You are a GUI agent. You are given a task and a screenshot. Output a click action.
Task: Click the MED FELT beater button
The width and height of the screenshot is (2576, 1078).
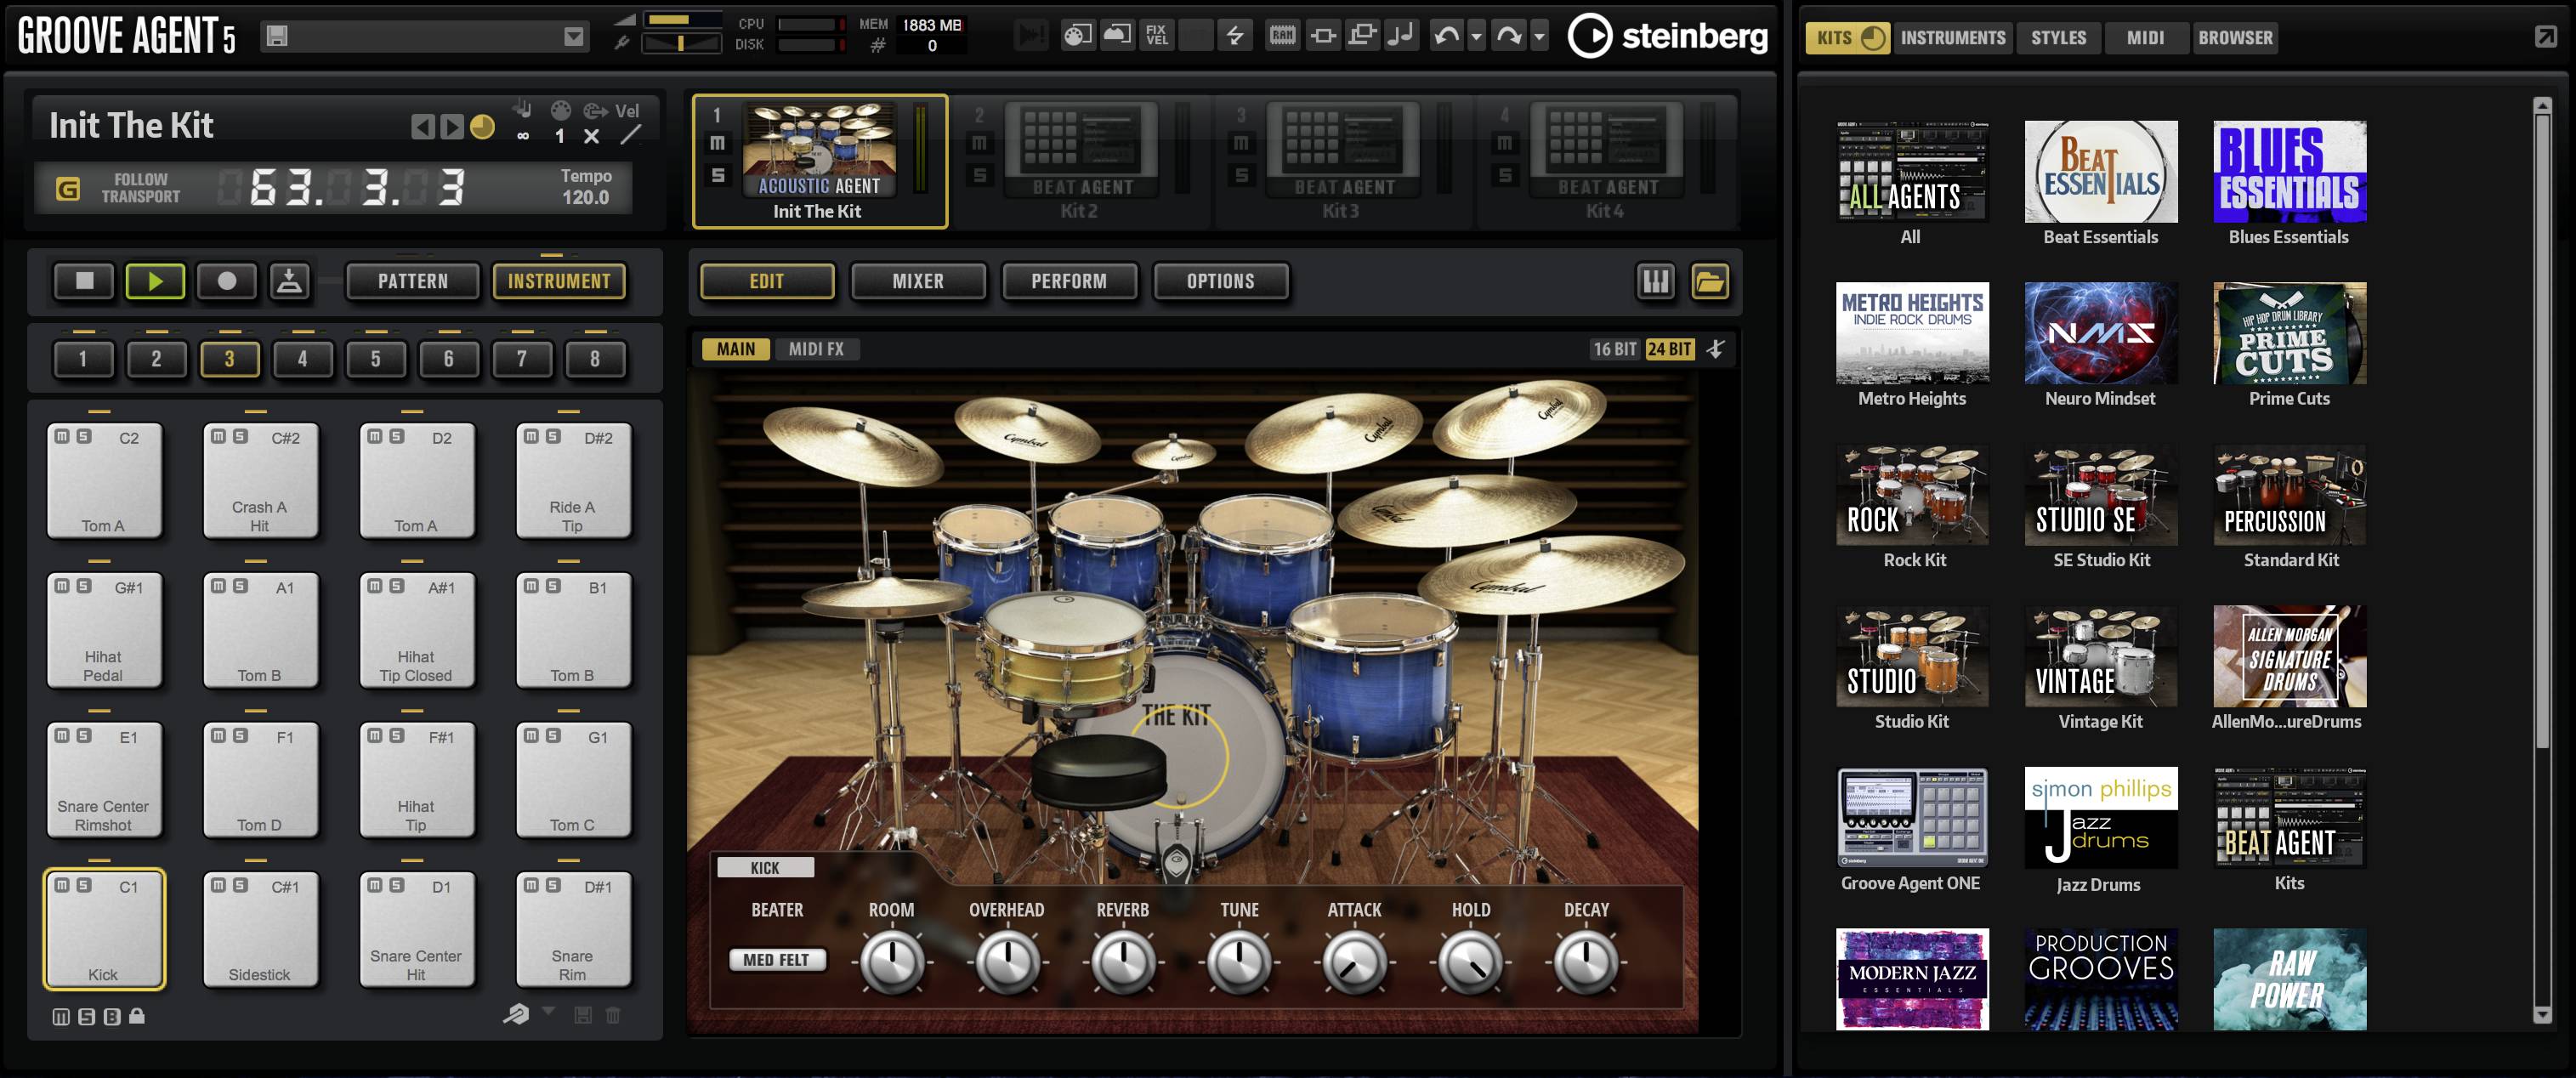pyautogui.click(x=776, y=959)
